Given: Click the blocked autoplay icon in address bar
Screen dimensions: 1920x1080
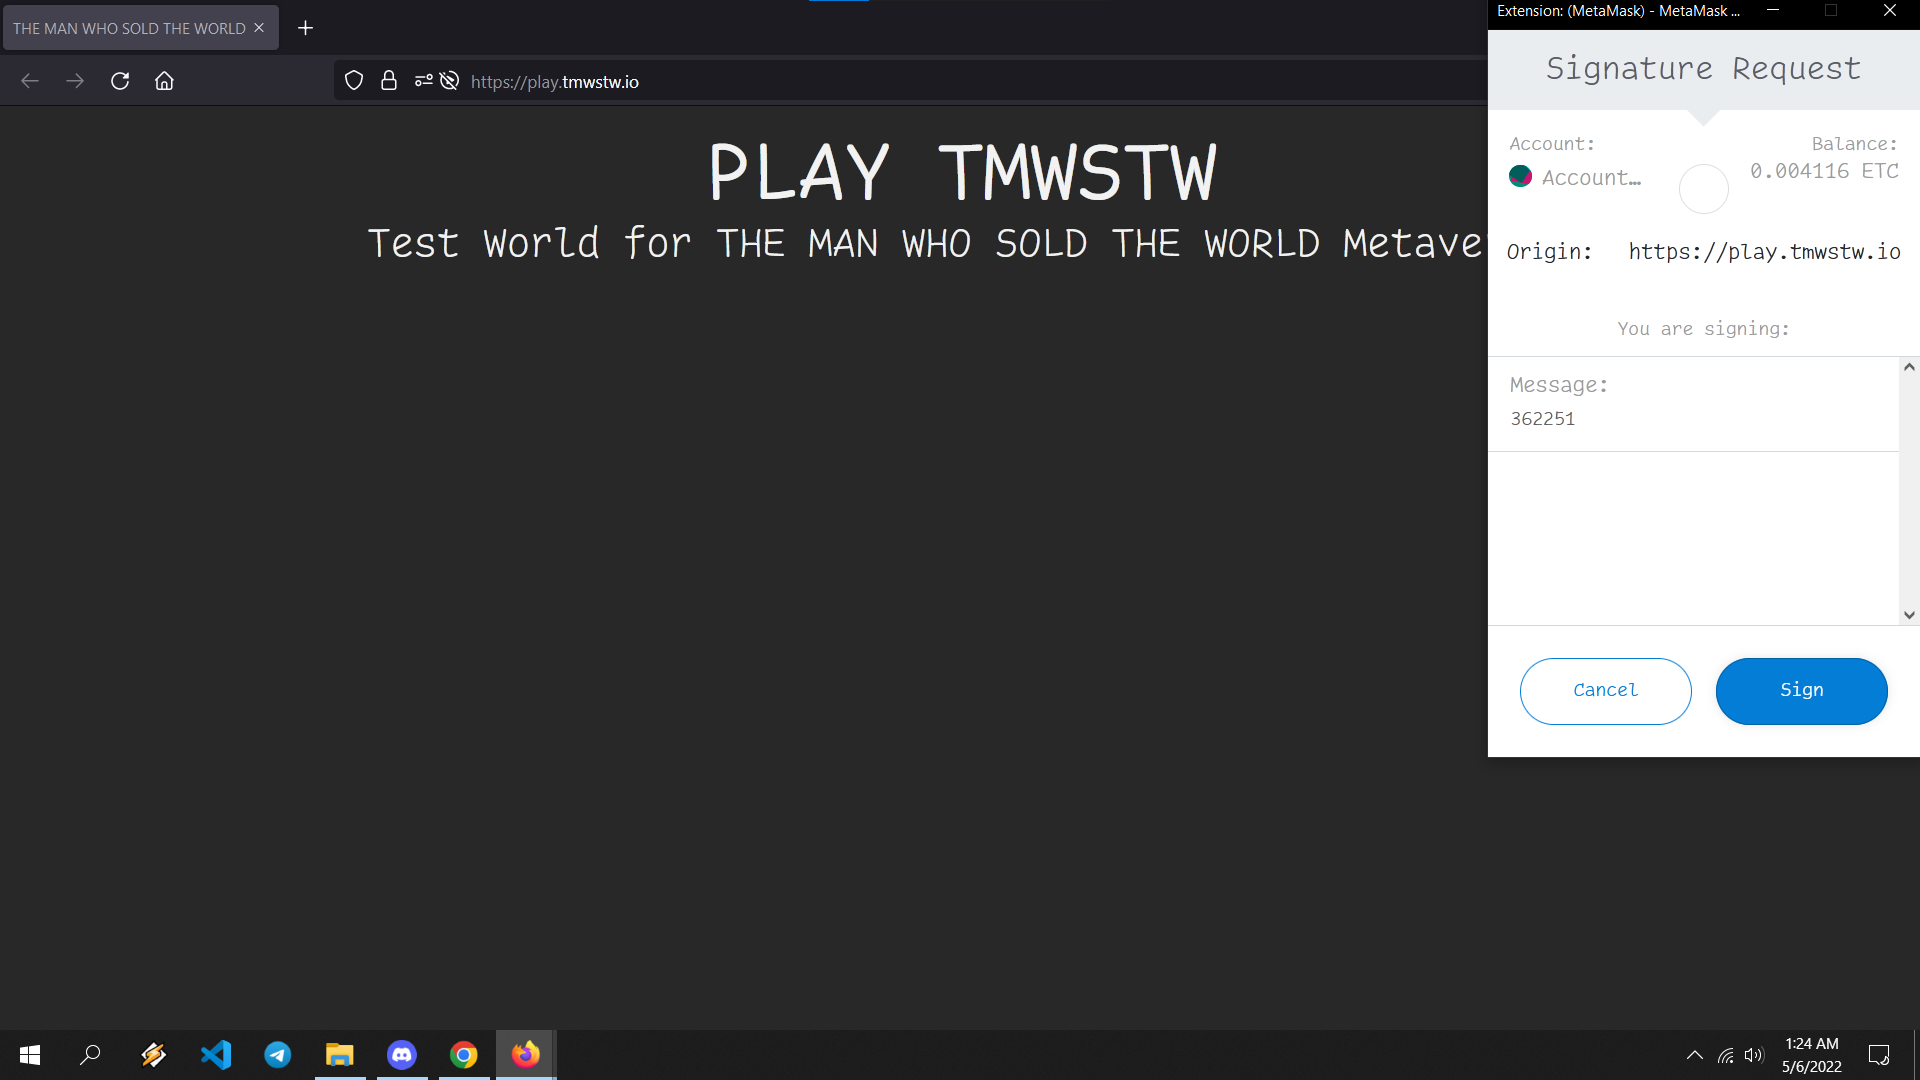Looking at the screenshot, I should pos(450,81).
